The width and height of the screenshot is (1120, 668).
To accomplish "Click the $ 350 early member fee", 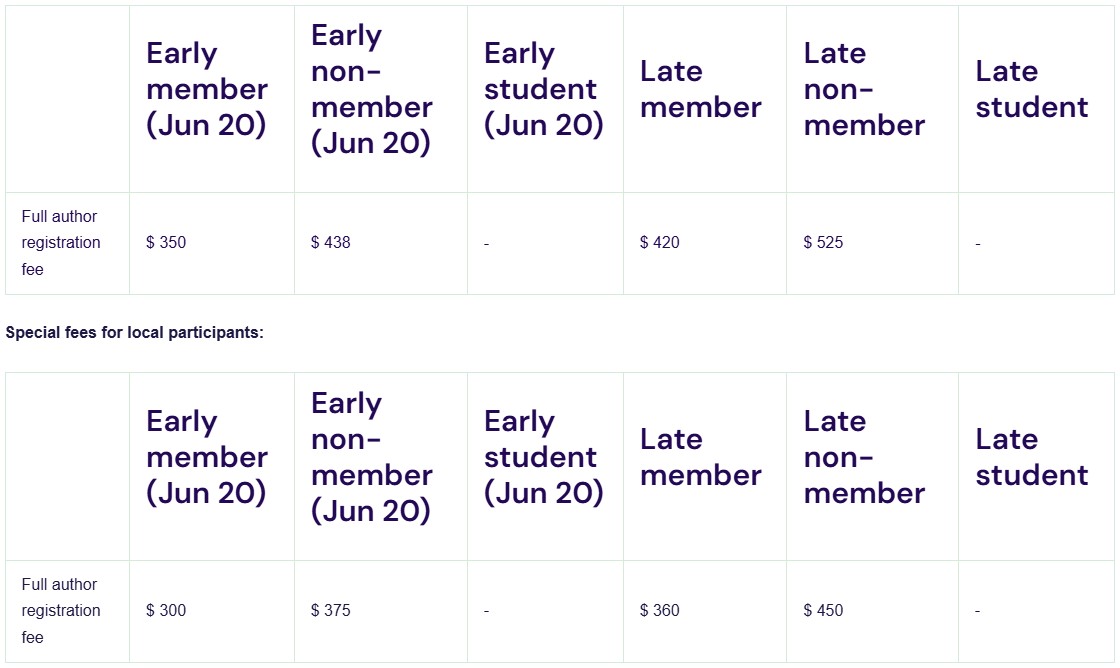I will pyautogui.click(x=166, y=243).
